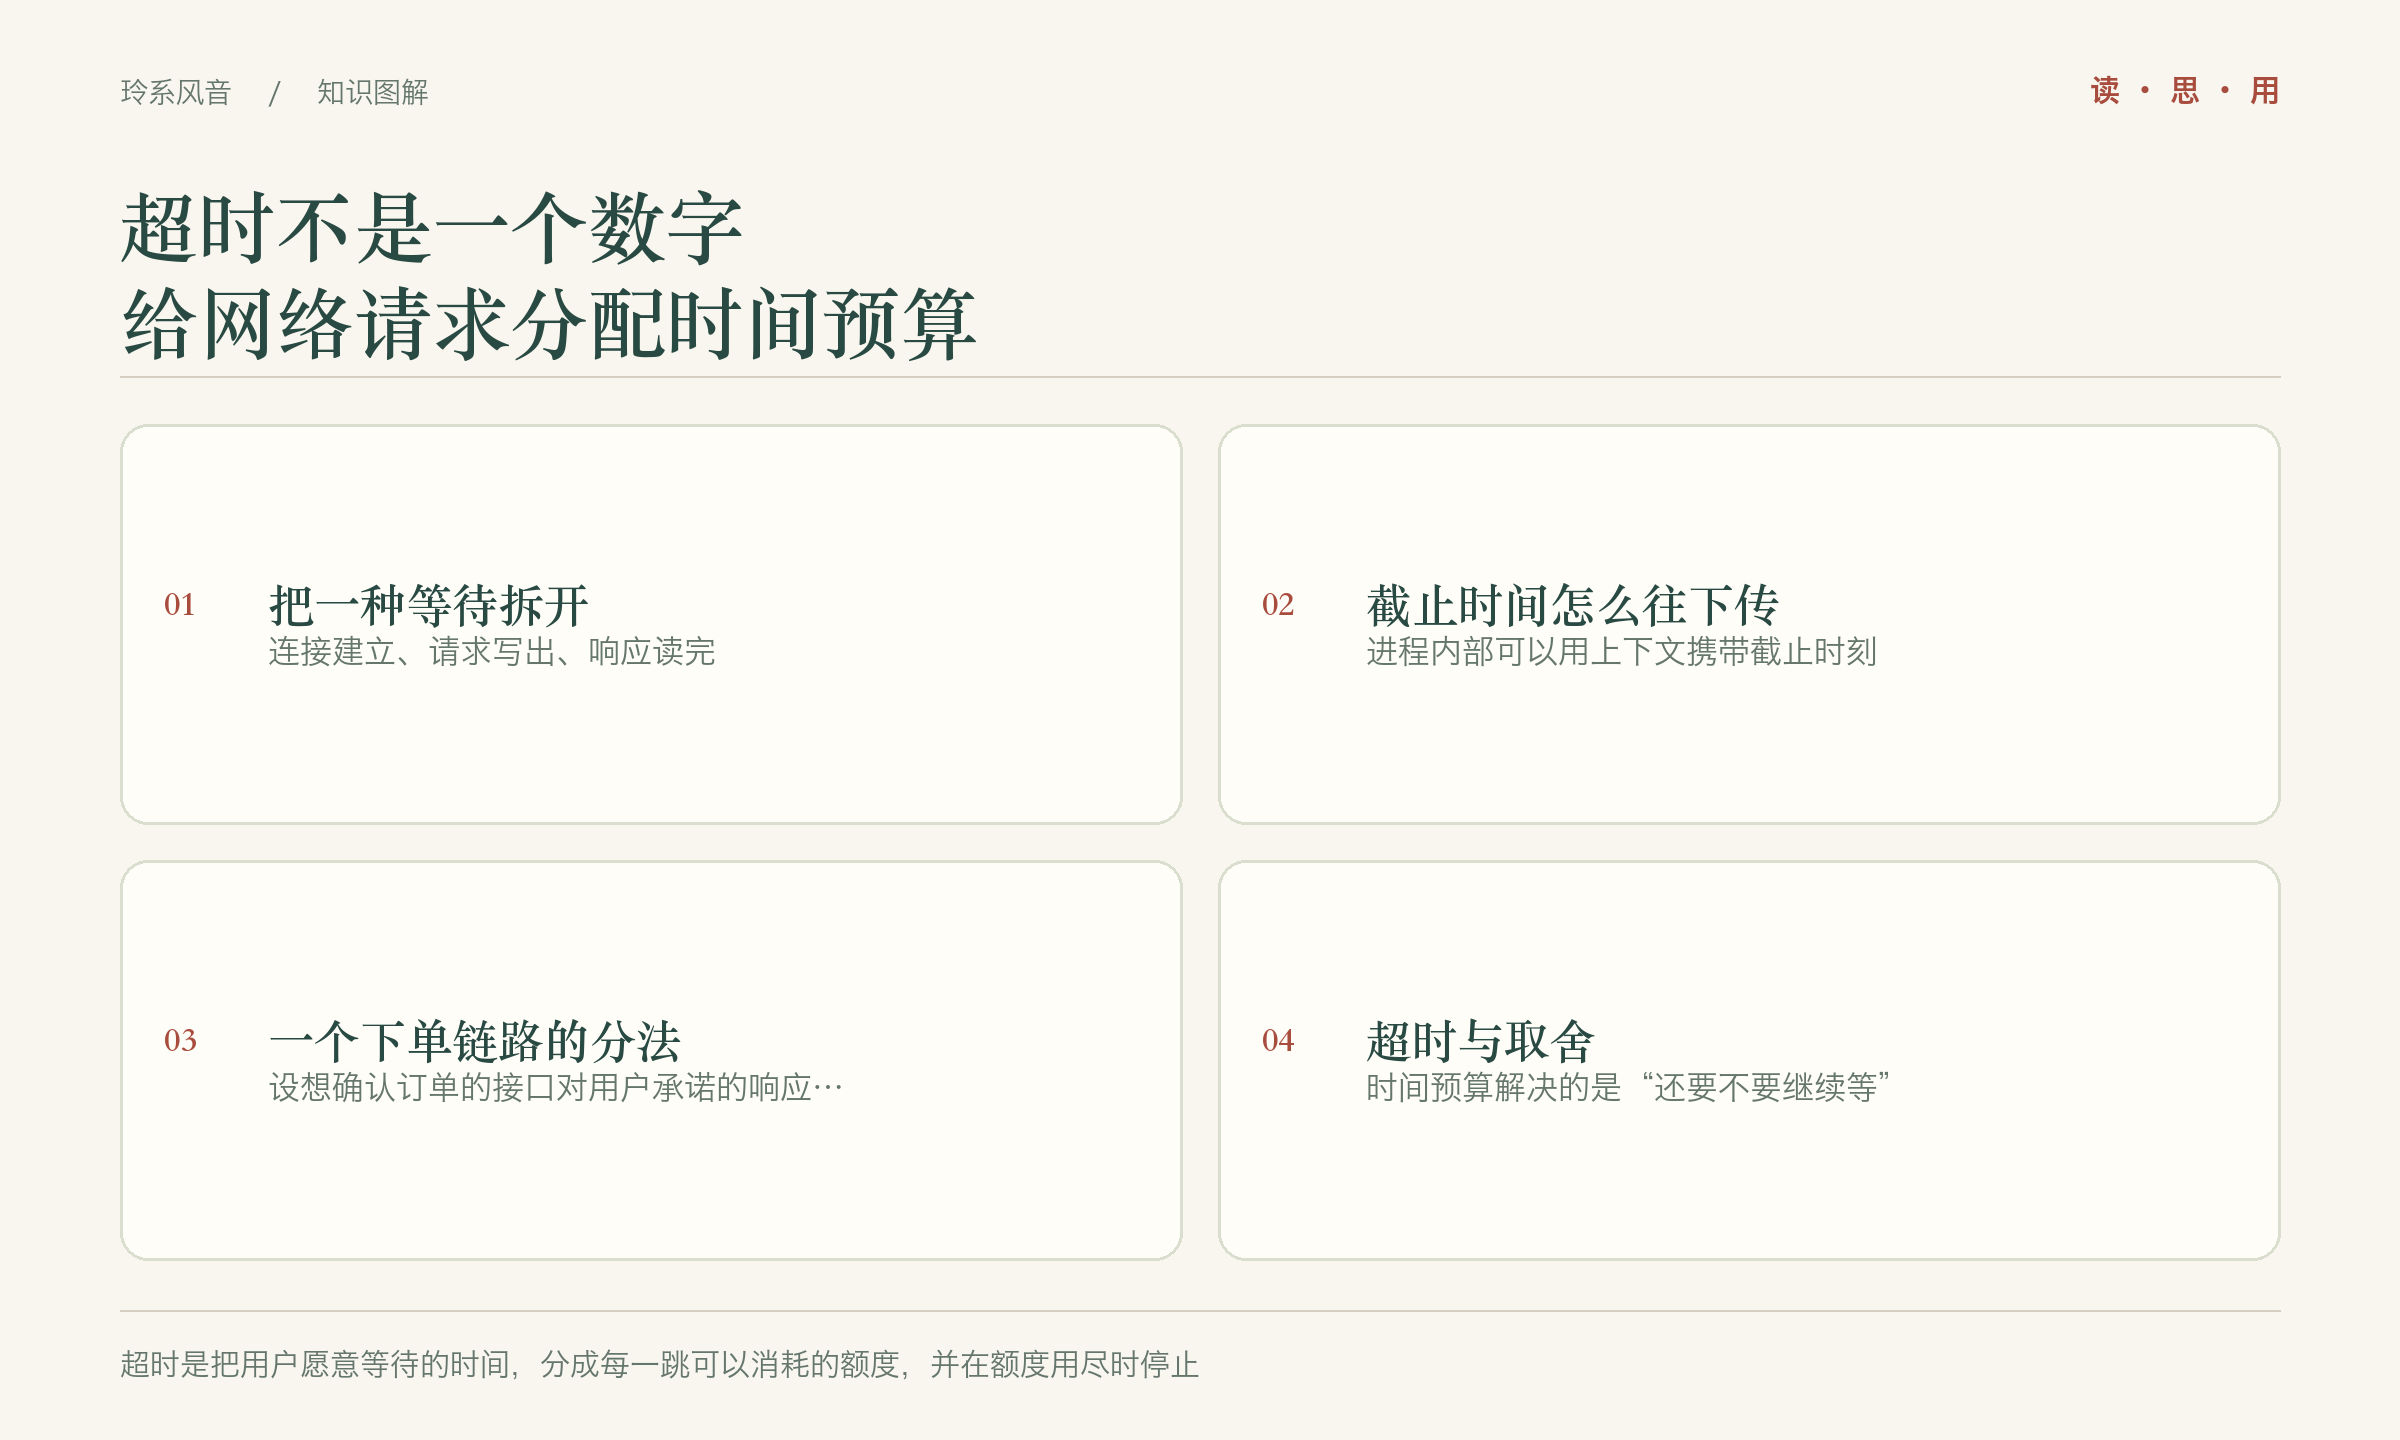The height and width of the screenshot is (1440, 2400).
Task: Click the 玲系风音 breadcrumb text
Action: click(x=176, y=92)
